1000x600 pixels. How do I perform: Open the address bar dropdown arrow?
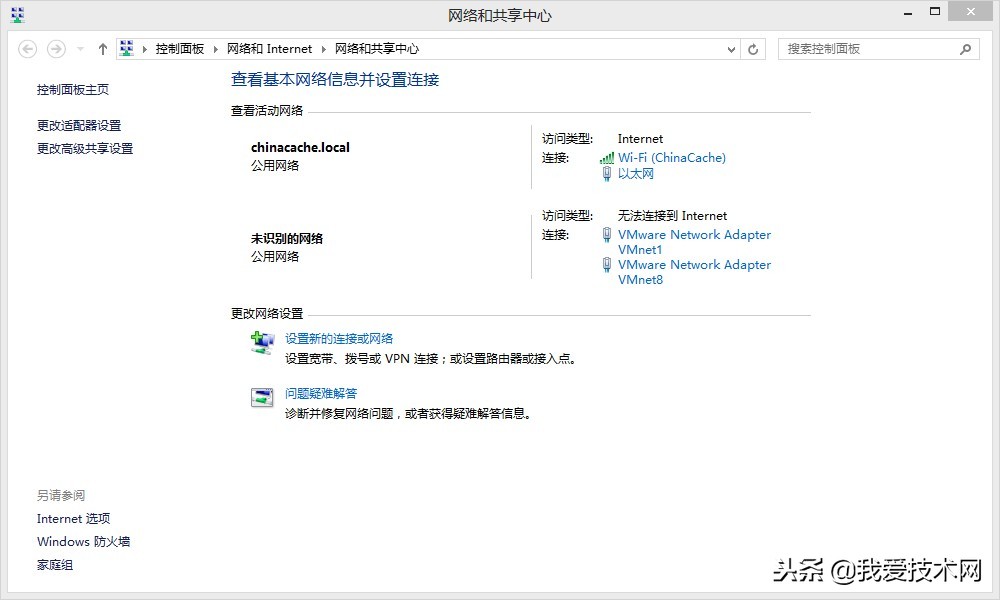729,48
